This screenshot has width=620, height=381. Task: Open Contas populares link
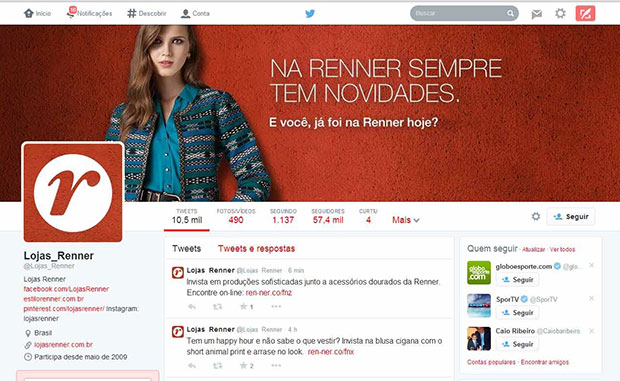click(491, 362)
